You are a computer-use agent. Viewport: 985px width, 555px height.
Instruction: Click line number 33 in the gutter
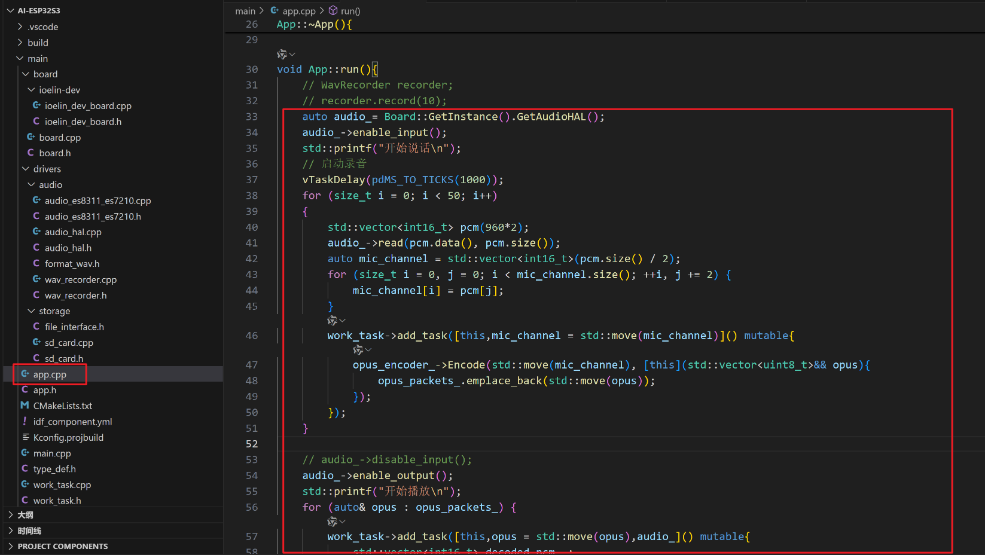click(251, 116)
